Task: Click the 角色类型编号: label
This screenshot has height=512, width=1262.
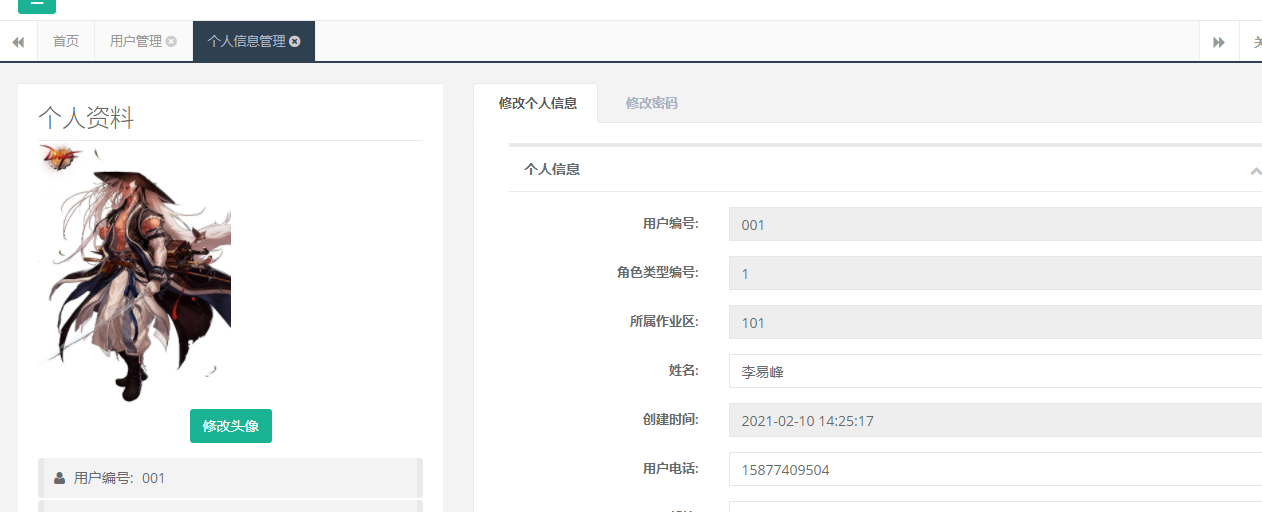Action: (657, 272)
